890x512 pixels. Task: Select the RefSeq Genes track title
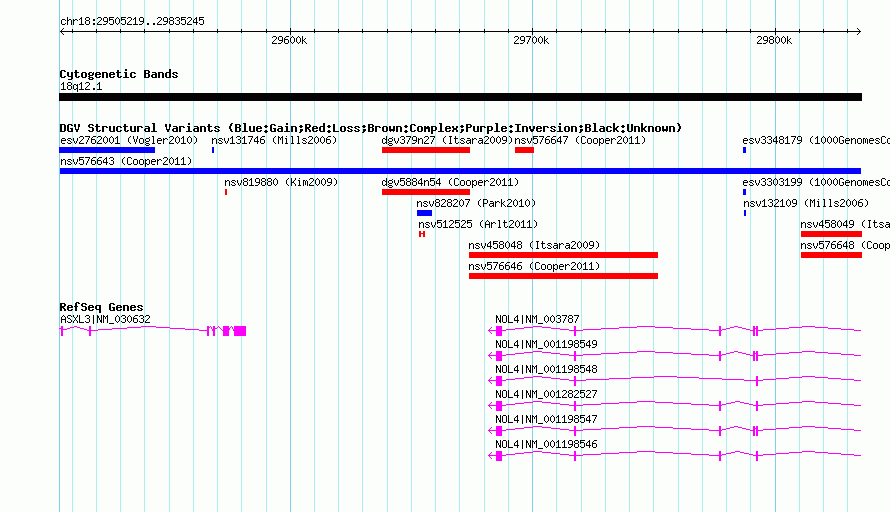point(102,307)
